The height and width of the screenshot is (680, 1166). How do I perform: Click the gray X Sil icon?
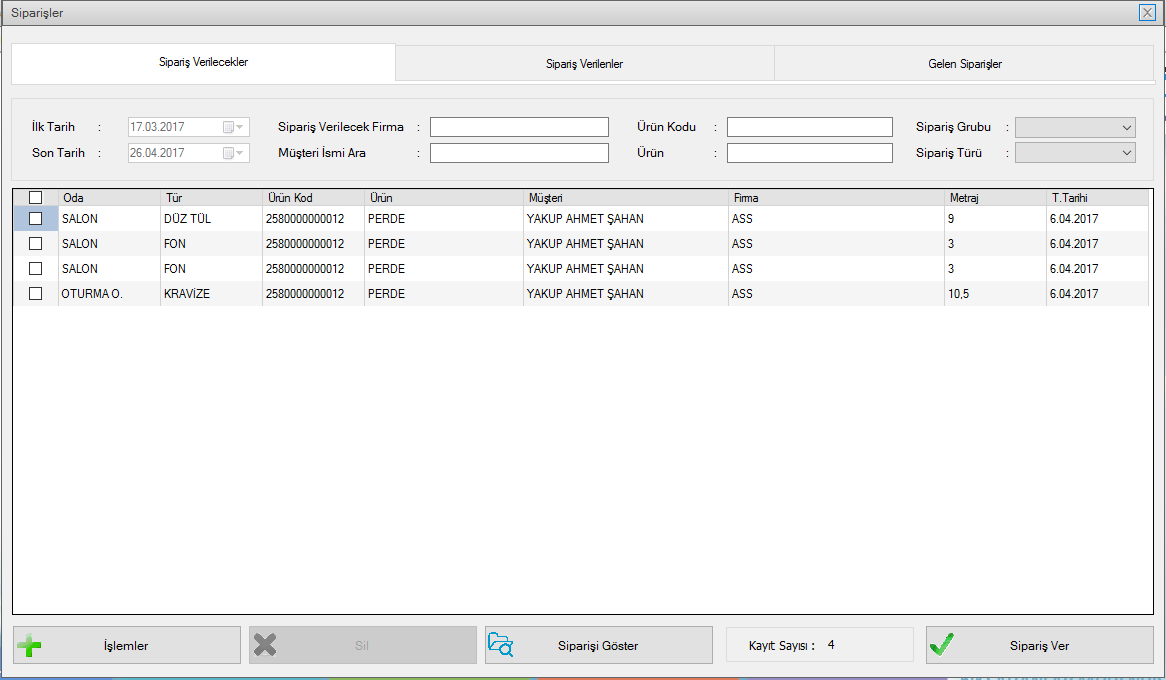pos(265,645)
